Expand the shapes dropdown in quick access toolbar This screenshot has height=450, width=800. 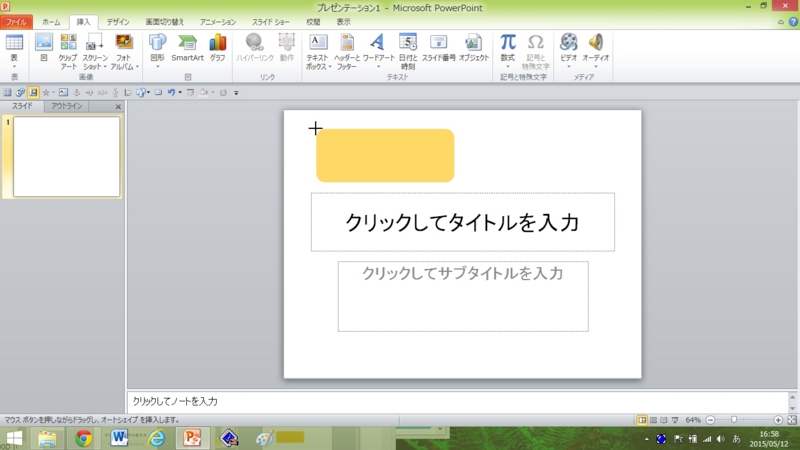click(148, 92)
